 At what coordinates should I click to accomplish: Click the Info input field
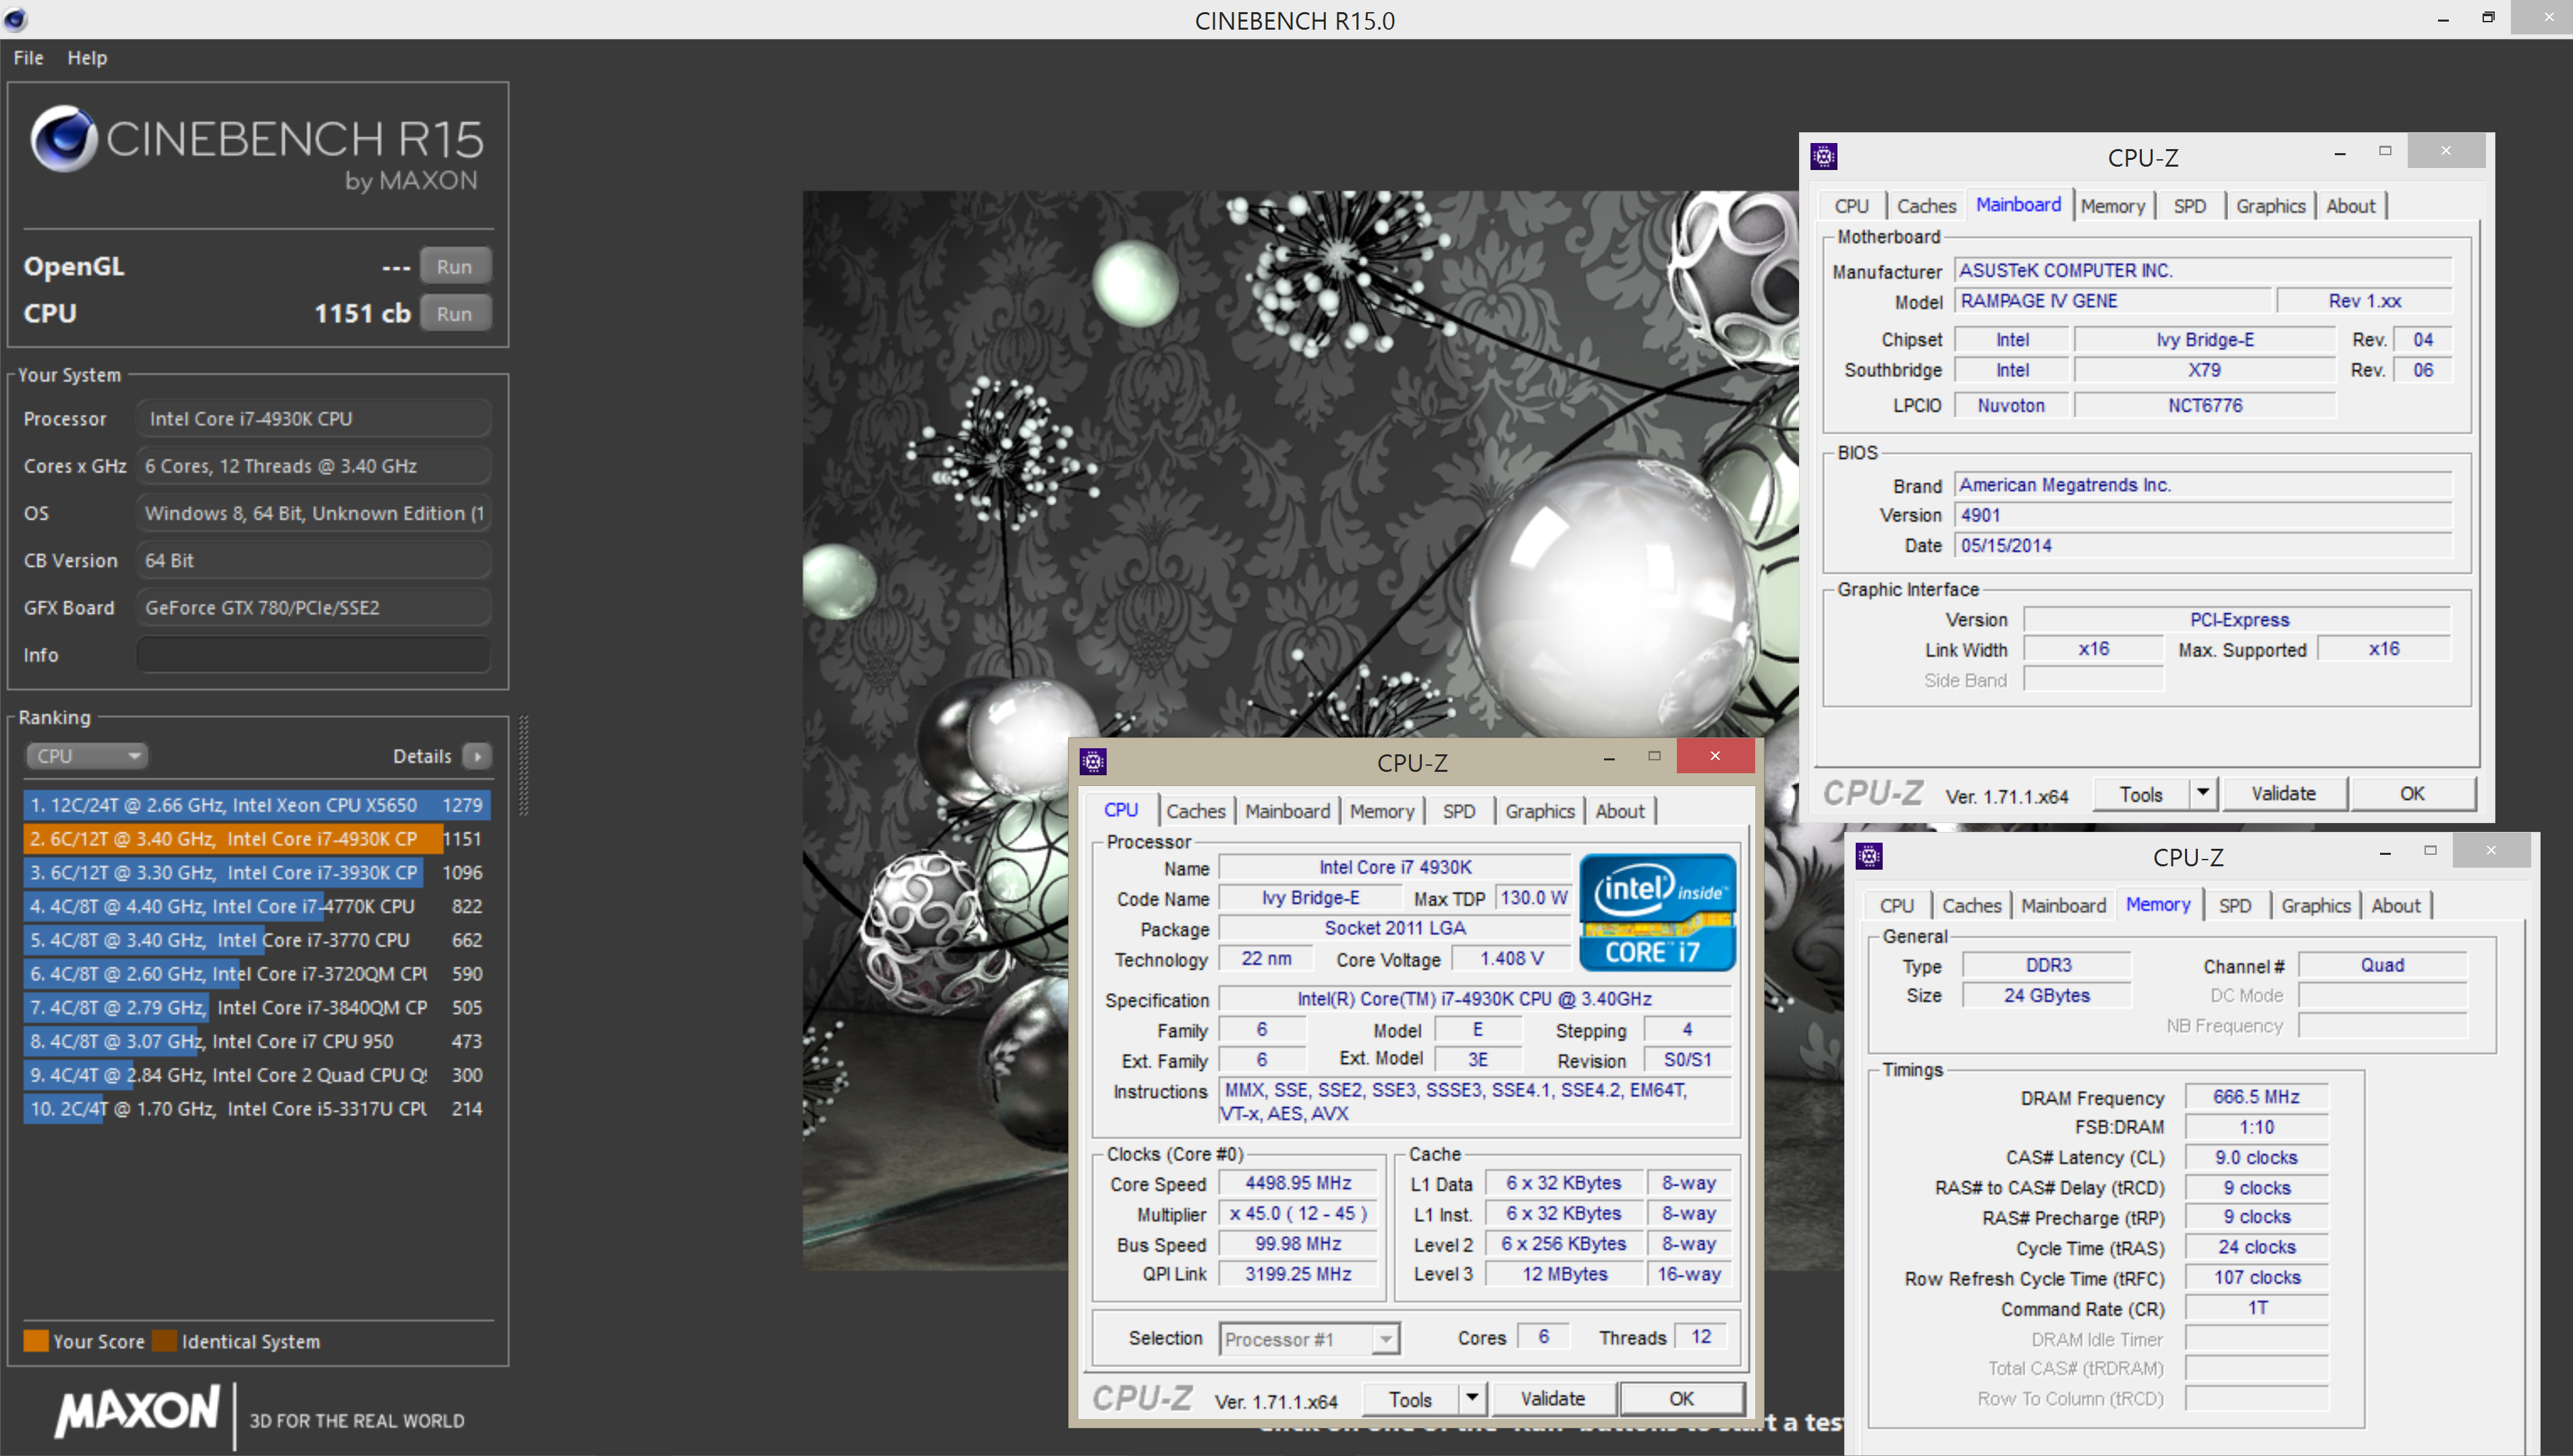313,655
